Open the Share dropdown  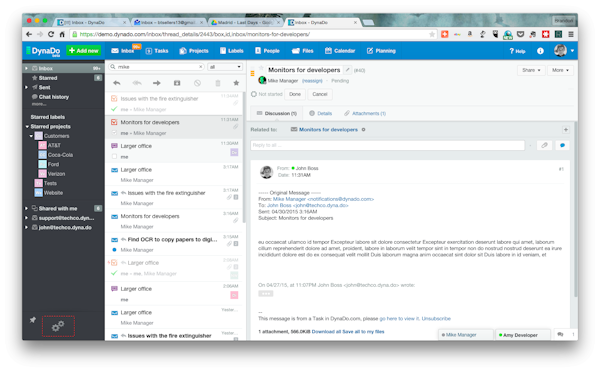tap(531, 70)
